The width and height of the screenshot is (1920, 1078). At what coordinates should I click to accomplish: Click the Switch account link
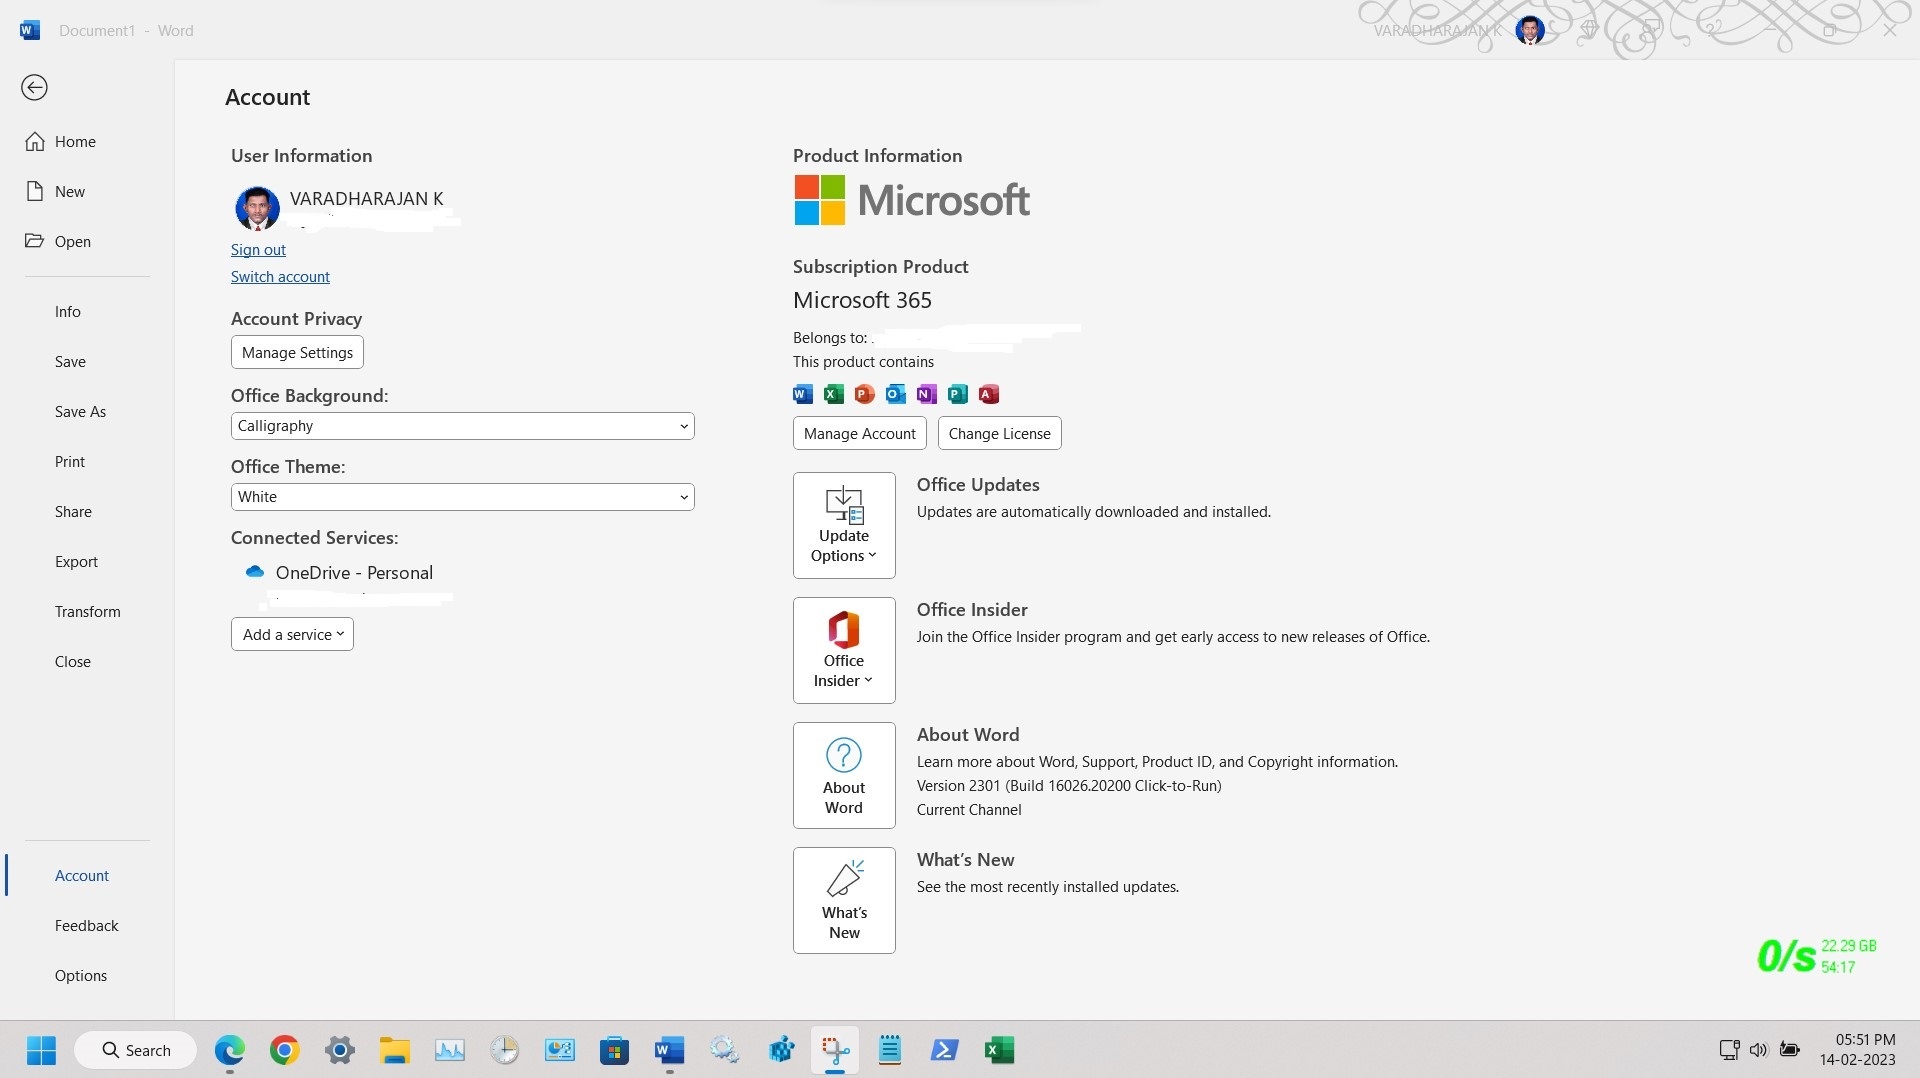(x=280, y=277)
